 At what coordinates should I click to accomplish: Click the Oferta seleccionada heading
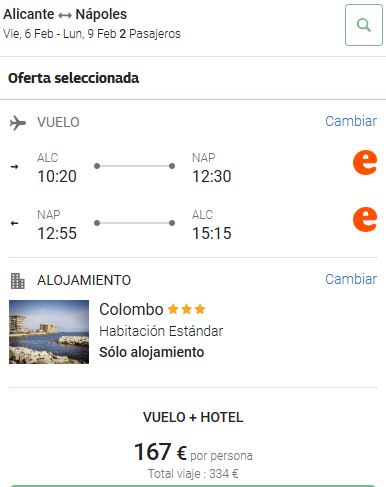[x=73, y=78]
